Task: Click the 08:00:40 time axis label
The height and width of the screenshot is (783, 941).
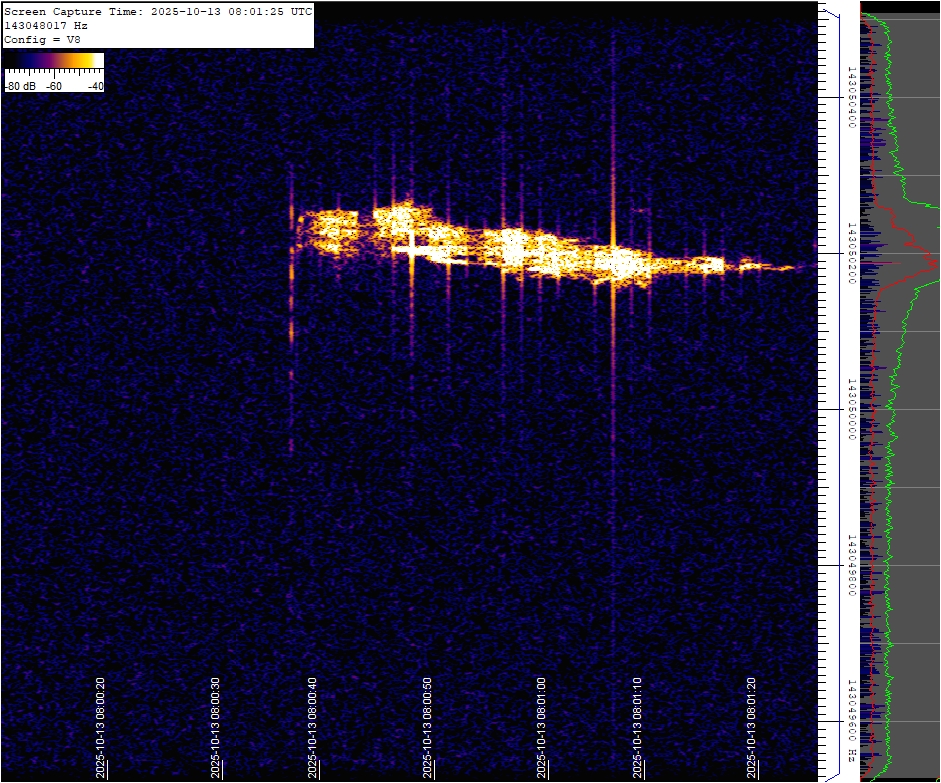Action: 313,727
